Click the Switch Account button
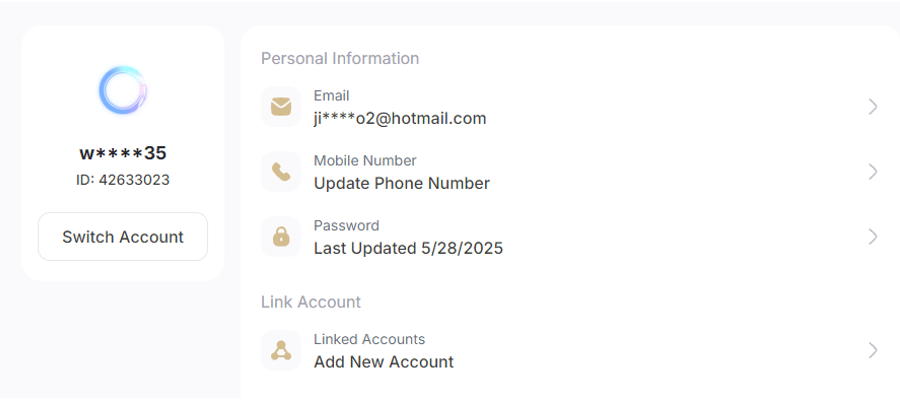The width and height of the screenshot is (900, 400). [x=123, y=236]
